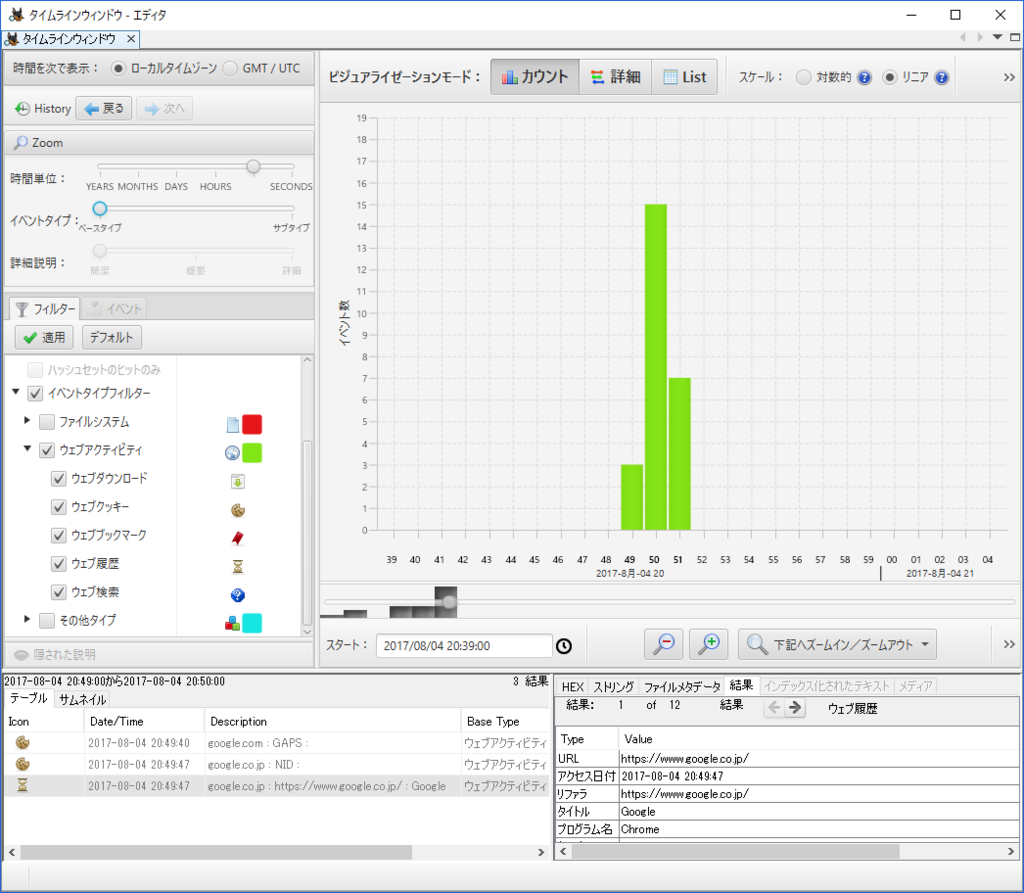
Task: Click cookie icon in google.co.jp NID row
Action: point(23,764)
